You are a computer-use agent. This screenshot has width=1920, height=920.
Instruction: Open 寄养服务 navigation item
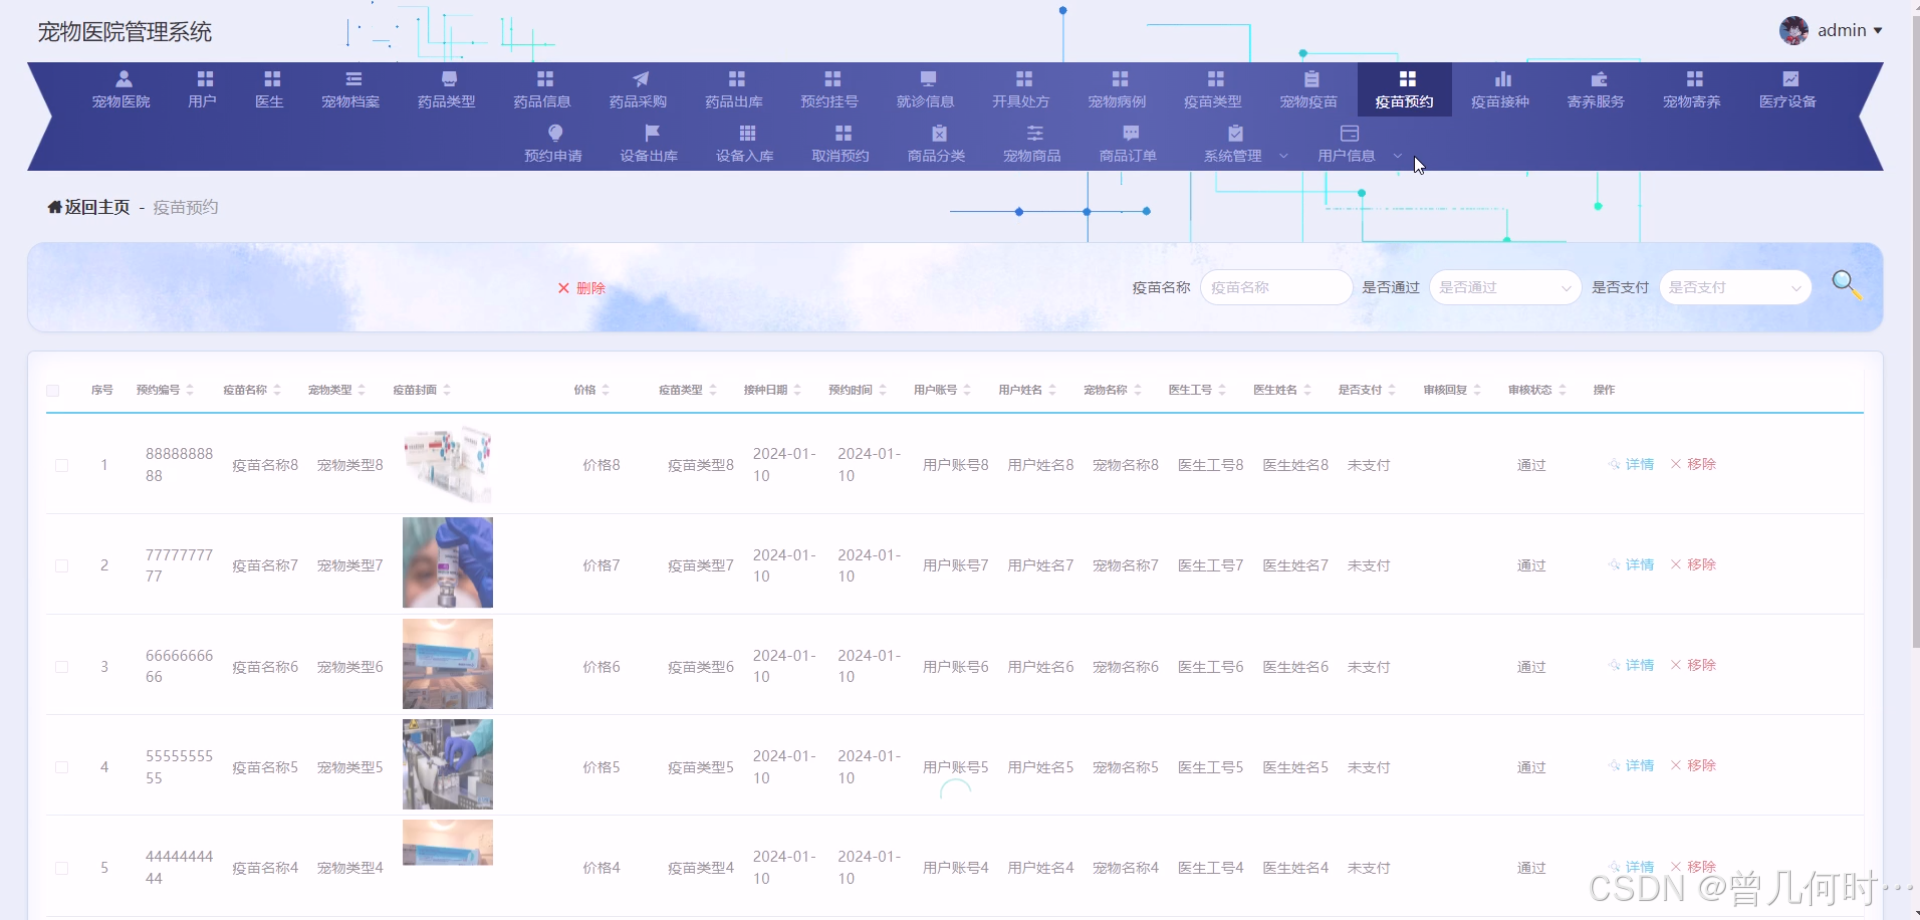pyautogui.click(x=1597, y=89)
